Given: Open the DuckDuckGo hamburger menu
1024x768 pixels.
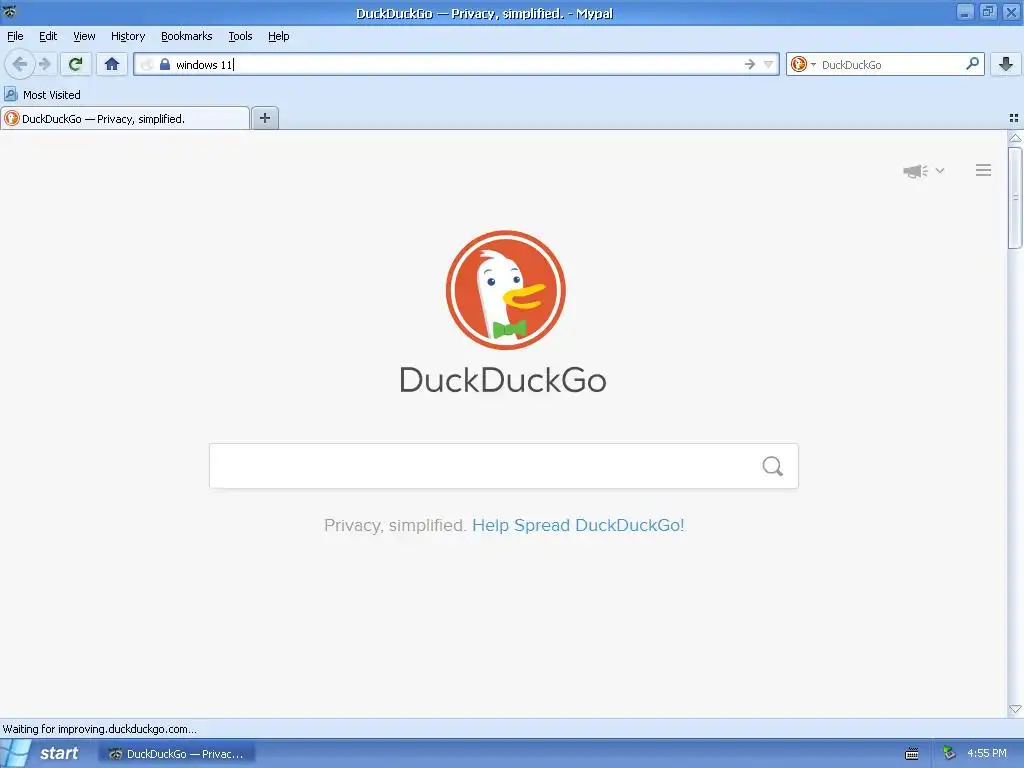Looking at the screenshot, I should tap(984, 170).
